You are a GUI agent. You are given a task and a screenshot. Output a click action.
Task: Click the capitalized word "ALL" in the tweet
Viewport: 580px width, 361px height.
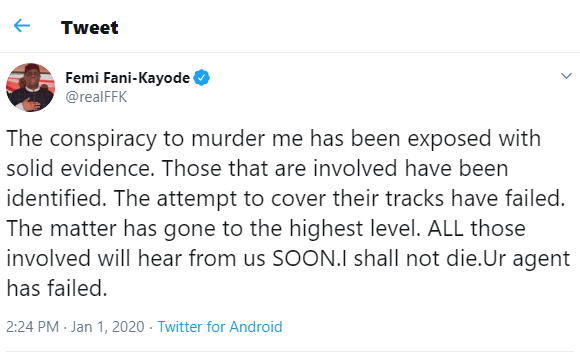tap(446, 228)
